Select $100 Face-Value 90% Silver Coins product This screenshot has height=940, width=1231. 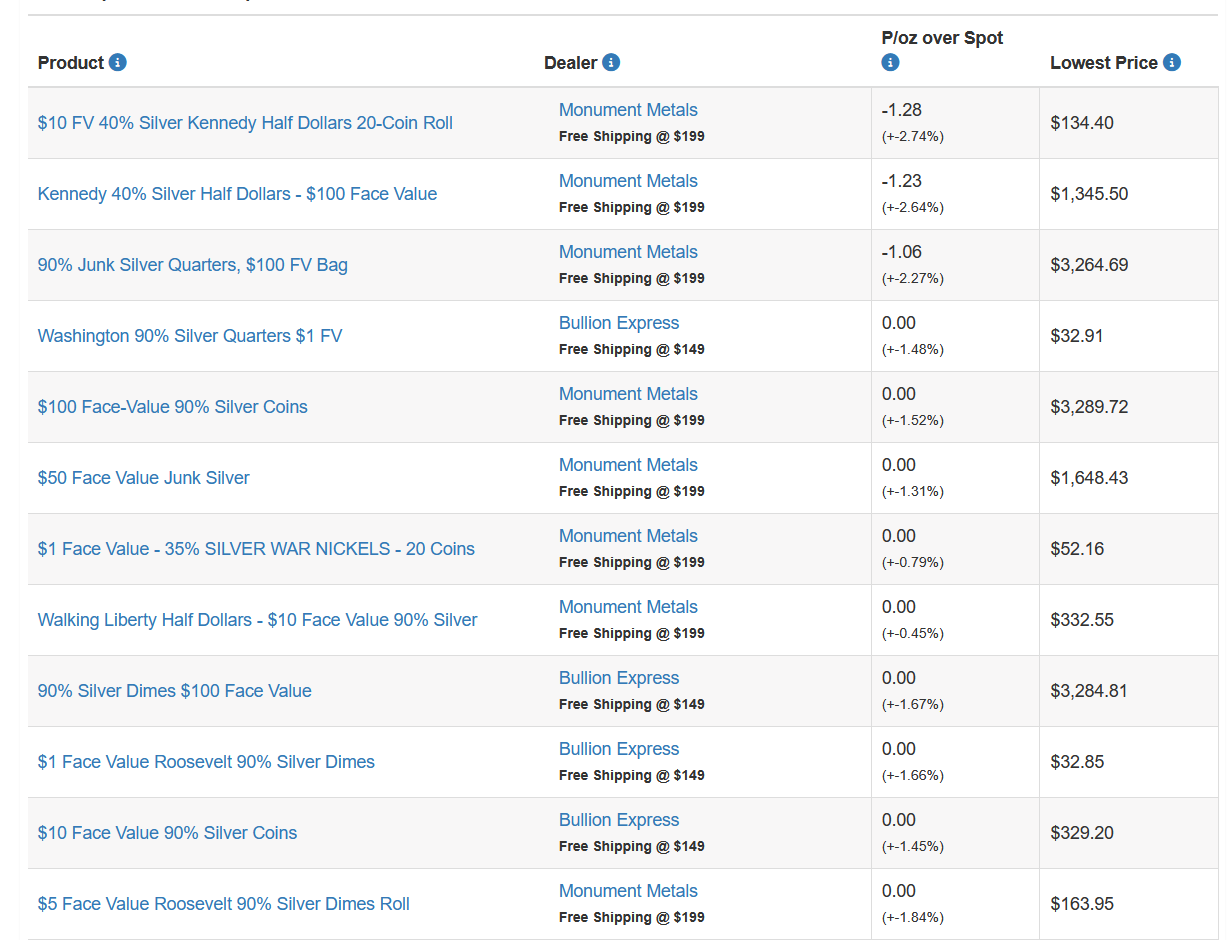tap(173, 407)
